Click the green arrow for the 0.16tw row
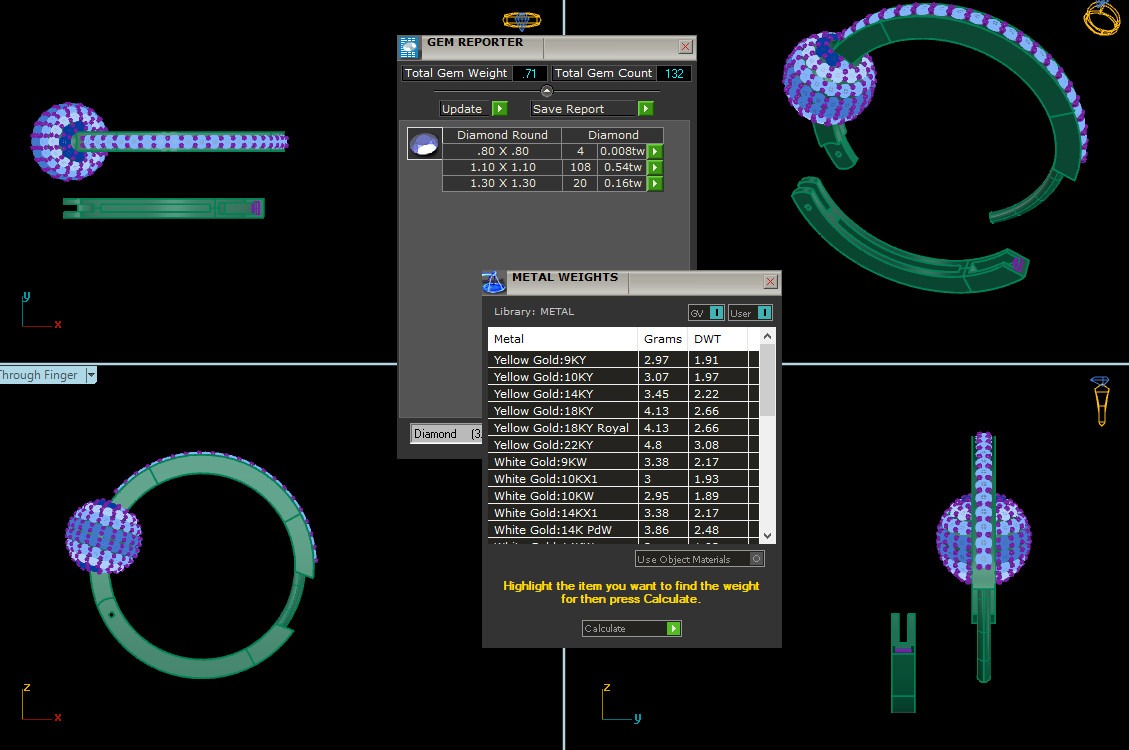The width and height of the screenshot is (1129, 750). [655, 184]
